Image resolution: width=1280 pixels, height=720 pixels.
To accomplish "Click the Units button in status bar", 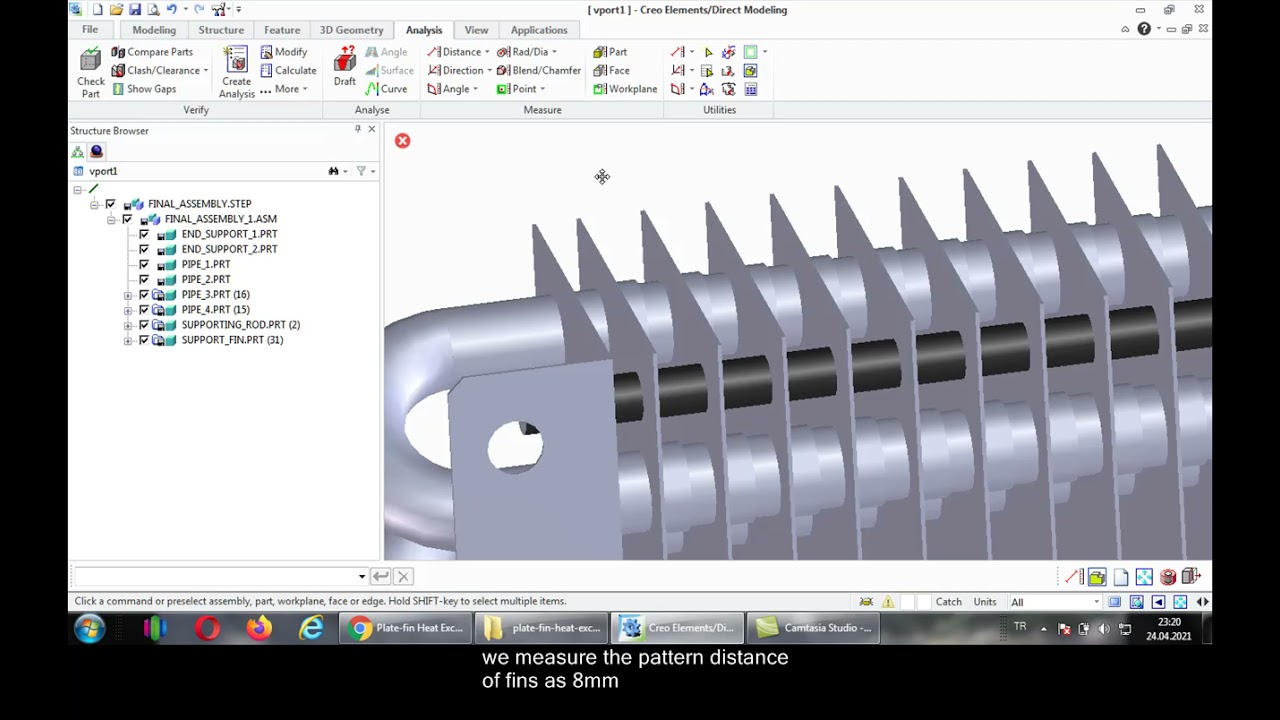I will pyautogui.click(x=985, y=602).
